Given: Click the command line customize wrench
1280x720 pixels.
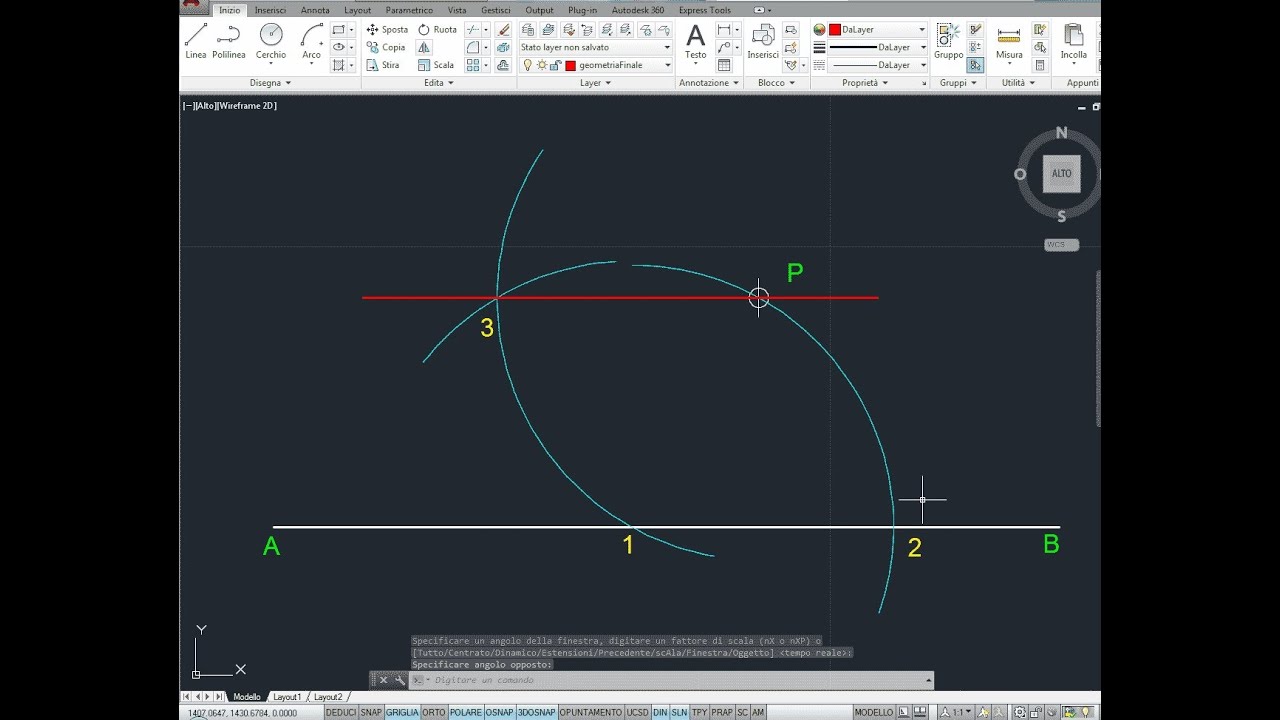Looking at the screenshot, I should click(399, 680).
